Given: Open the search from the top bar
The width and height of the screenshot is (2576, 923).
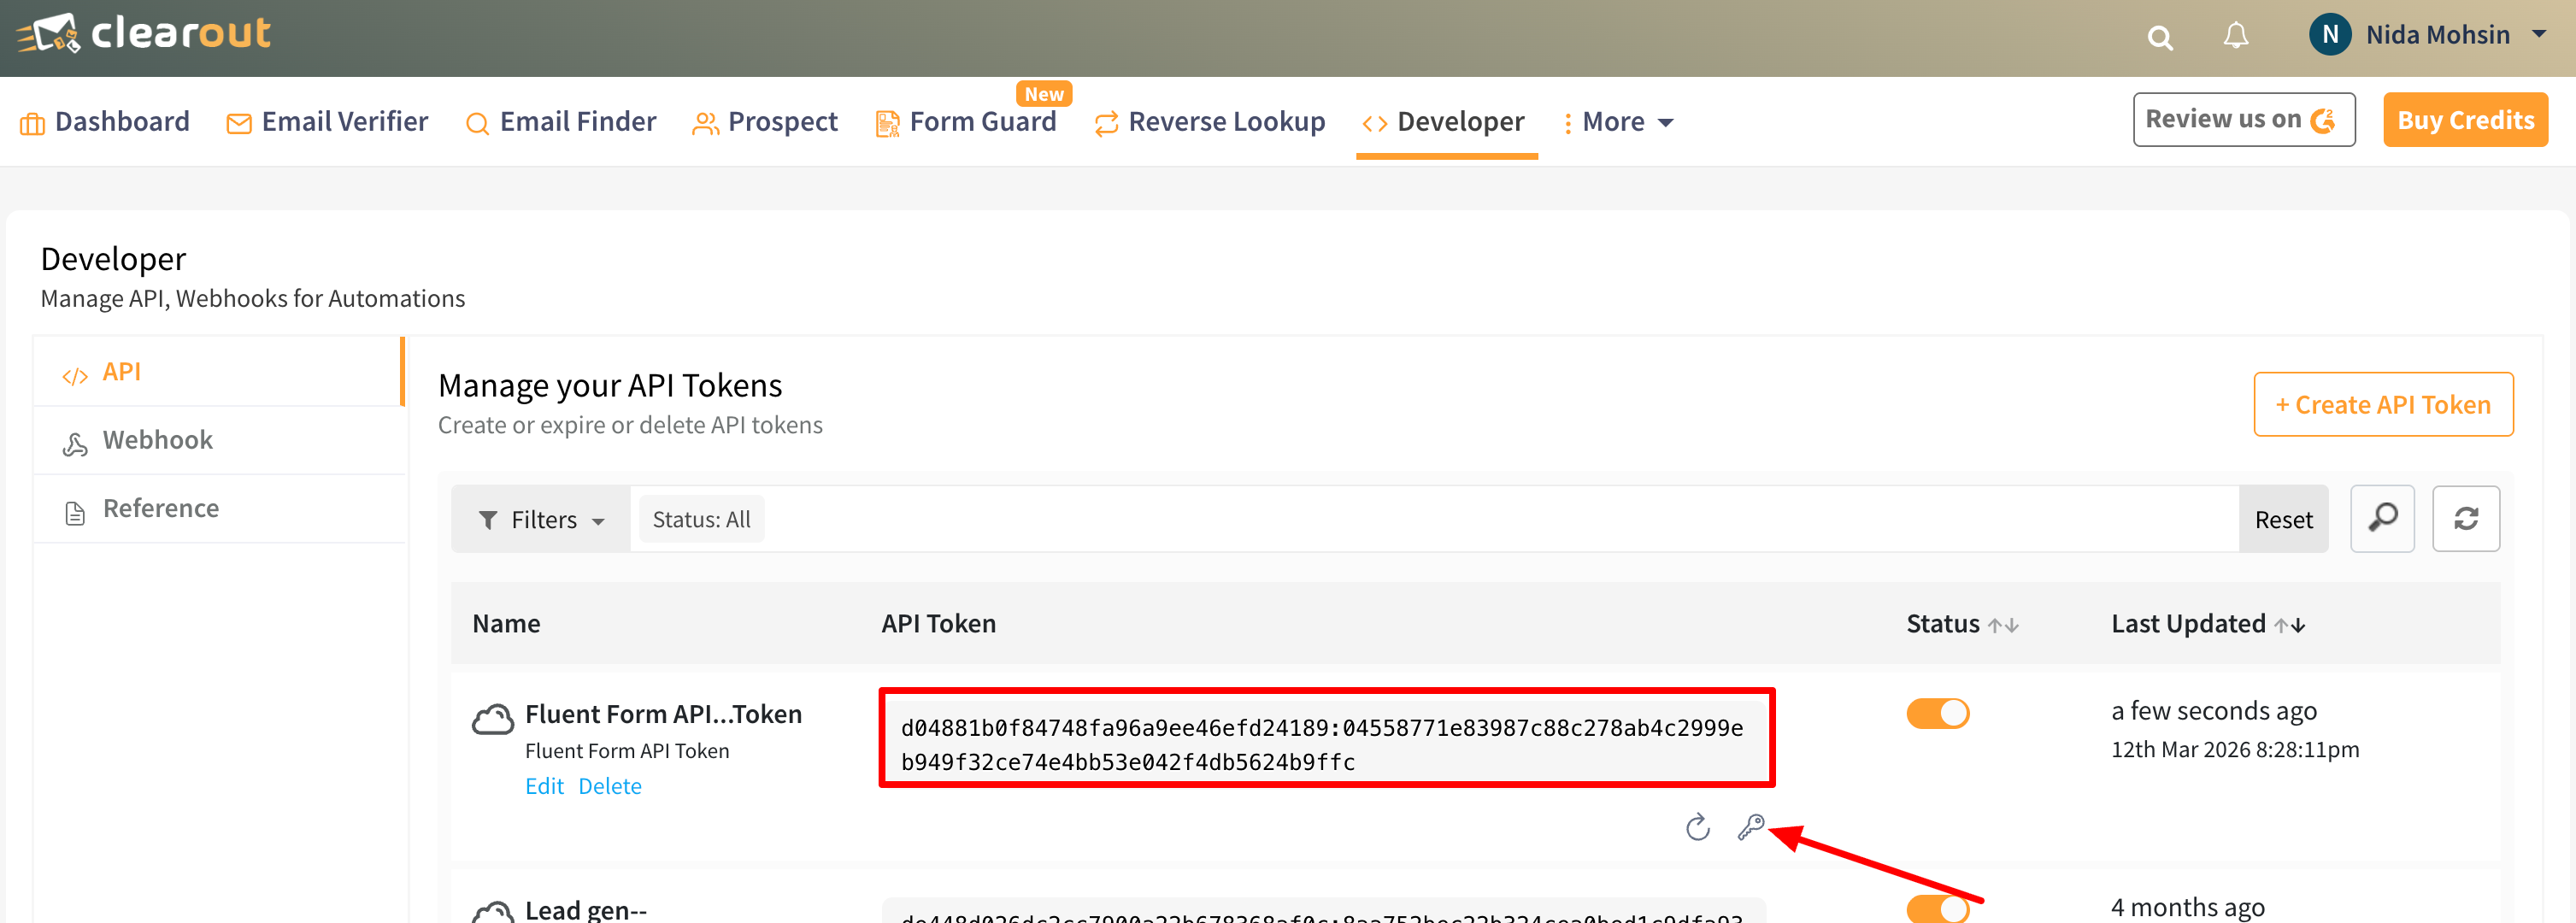Looking at the screenshot, I should (2160, 36).
